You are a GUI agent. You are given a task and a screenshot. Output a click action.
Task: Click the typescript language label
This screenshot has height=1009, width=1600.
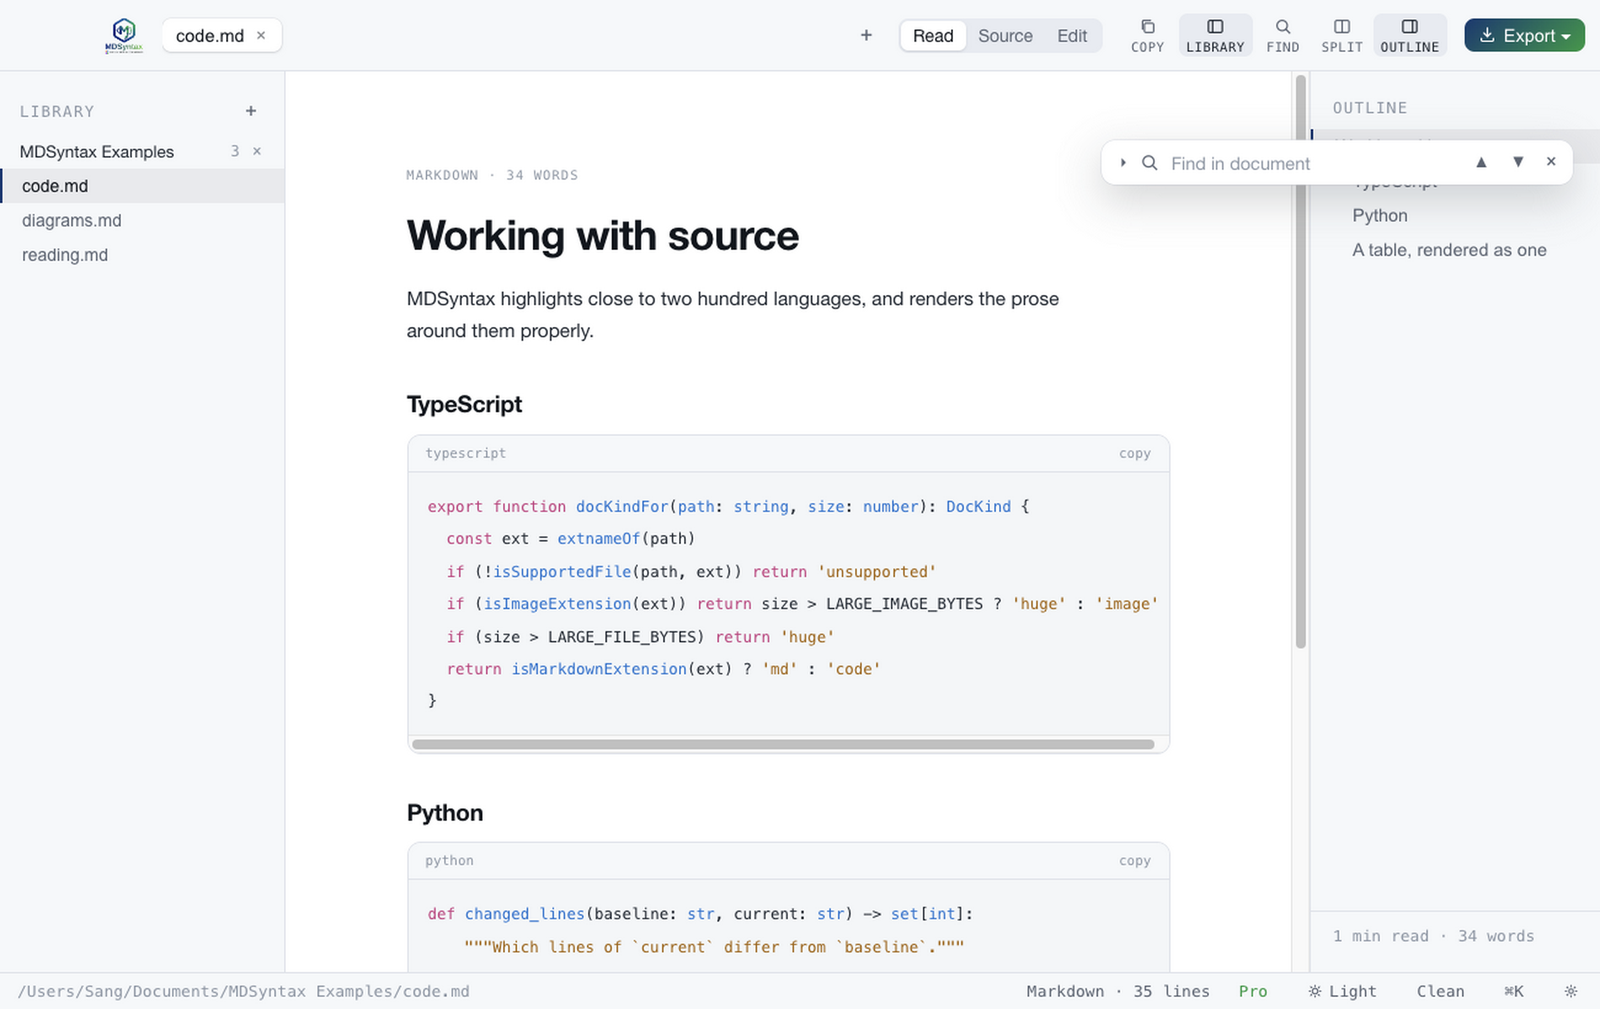[x=466, y=453]
